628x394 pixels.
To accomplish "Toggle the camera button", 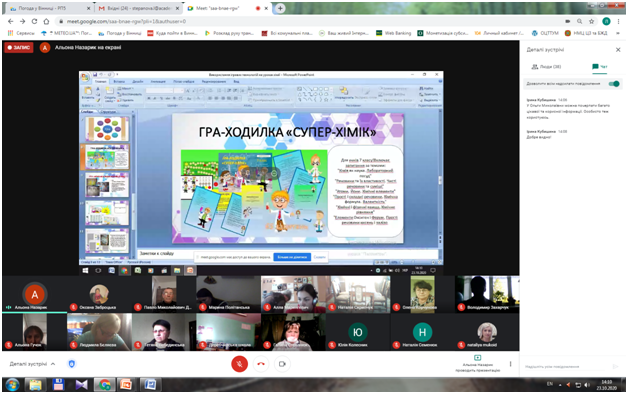I will click(x=282, y=364).
